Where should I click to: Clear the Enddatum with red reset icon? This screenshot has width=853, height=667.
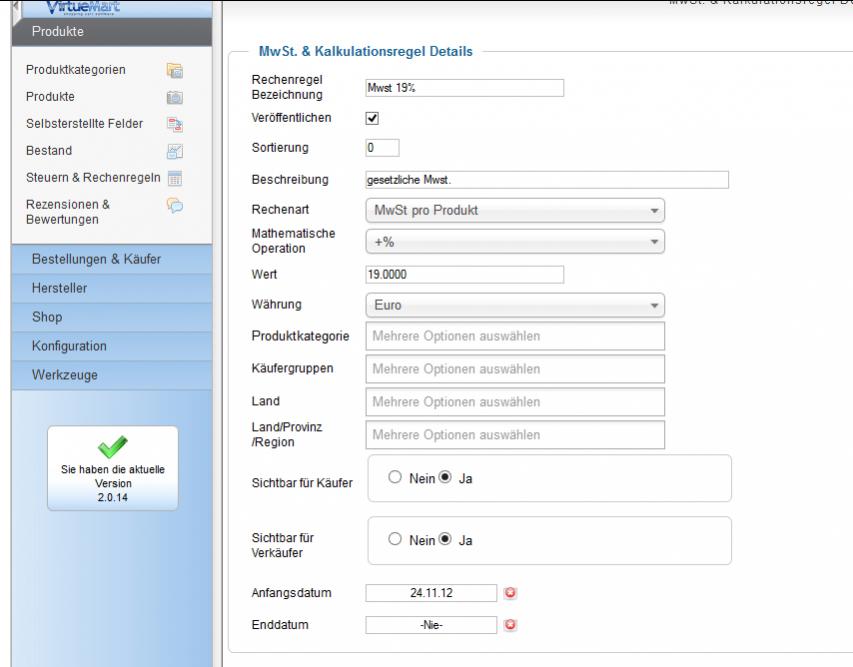tap(509, 625)
